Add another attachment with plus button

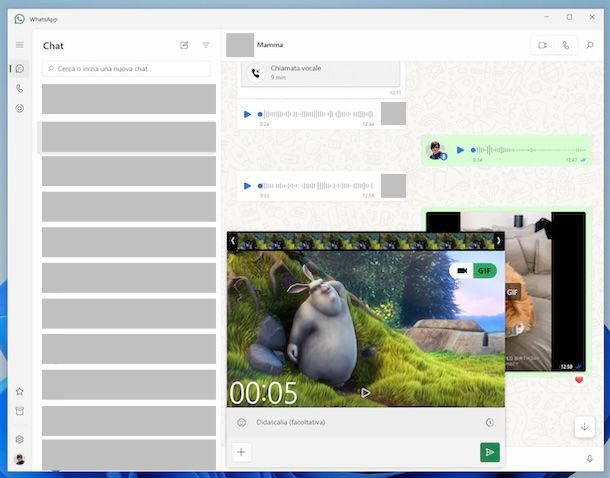[241, 452]
